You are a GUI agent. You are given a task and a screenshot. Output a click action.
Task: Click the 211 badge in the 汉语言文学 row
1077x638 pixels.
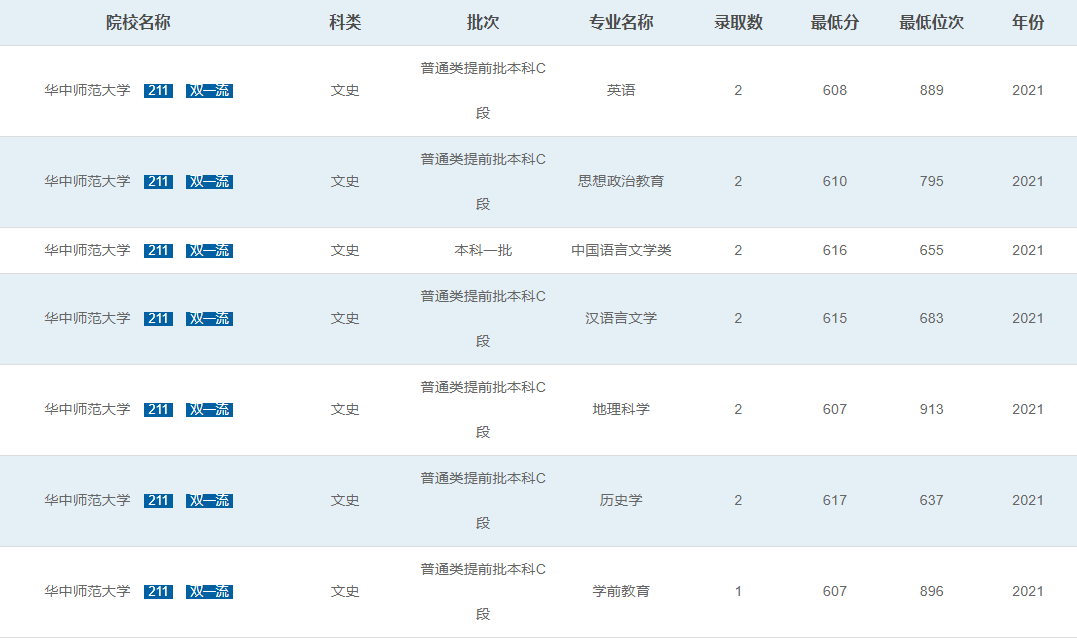click(x=158, y=319)
